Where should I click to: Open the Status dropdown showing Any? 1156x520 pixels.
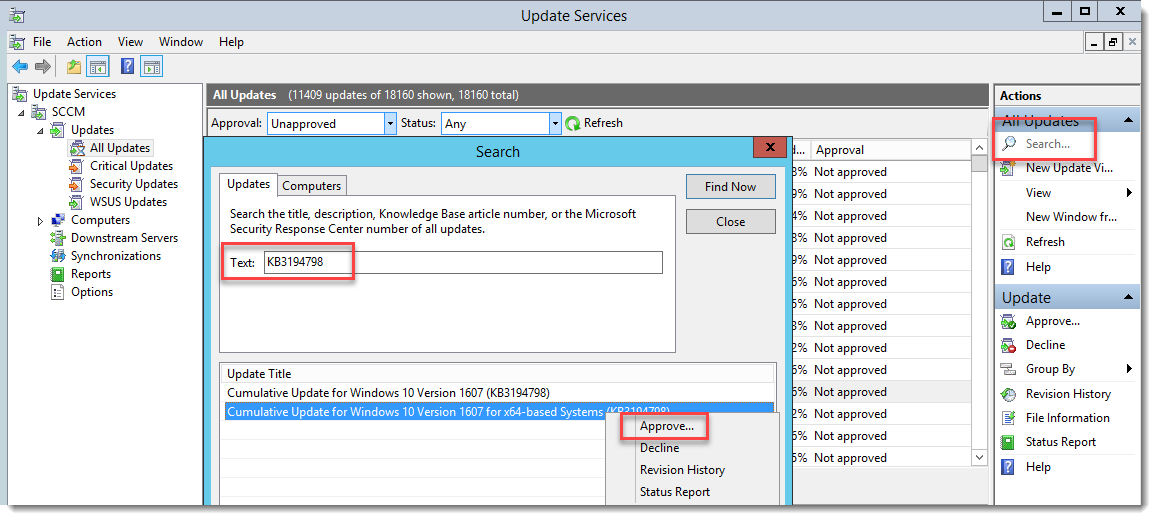pos(555,124)
